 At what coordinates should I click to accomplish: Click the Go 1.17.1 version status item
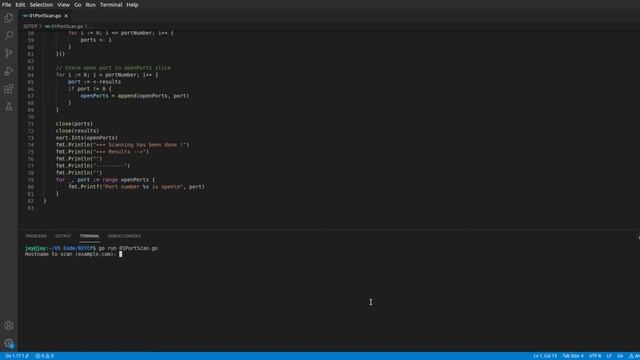point(16,356)
